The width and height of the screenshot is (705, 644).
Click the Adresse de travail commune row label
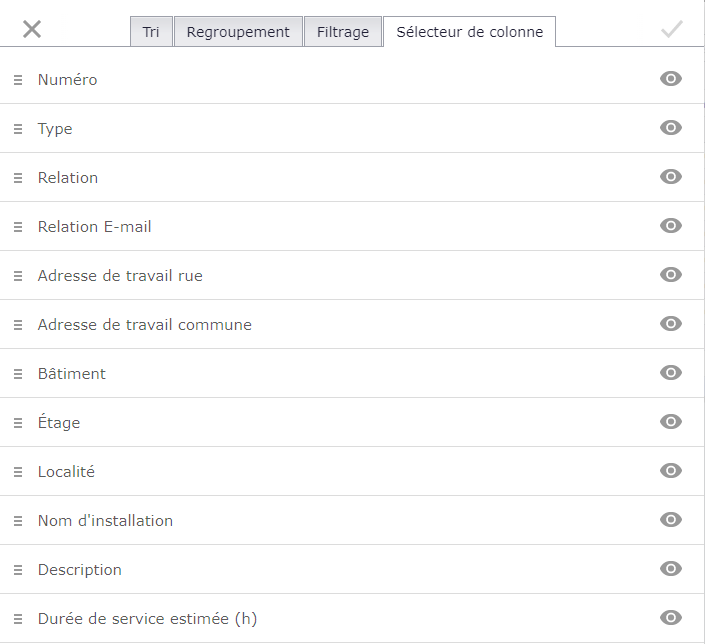[x=145, y=325]
